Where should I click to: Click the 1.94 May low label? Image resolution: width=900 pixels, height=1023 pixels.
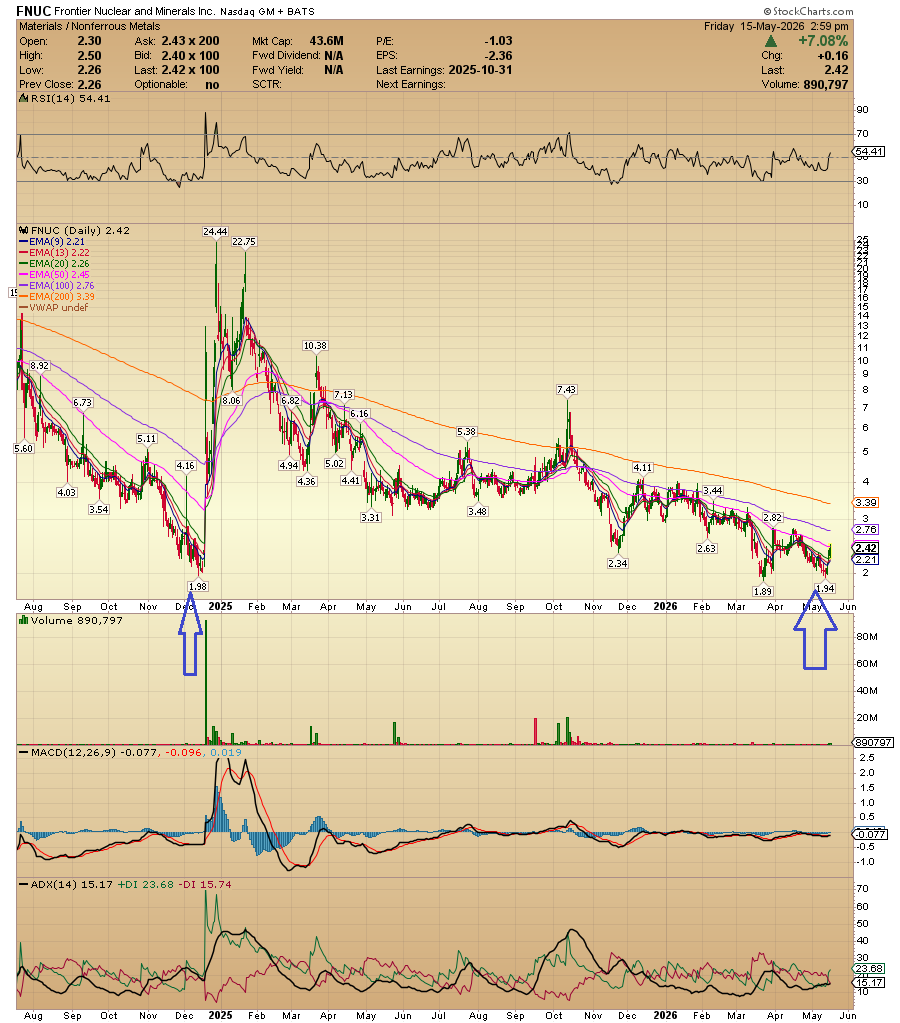(x=826, y=588)
